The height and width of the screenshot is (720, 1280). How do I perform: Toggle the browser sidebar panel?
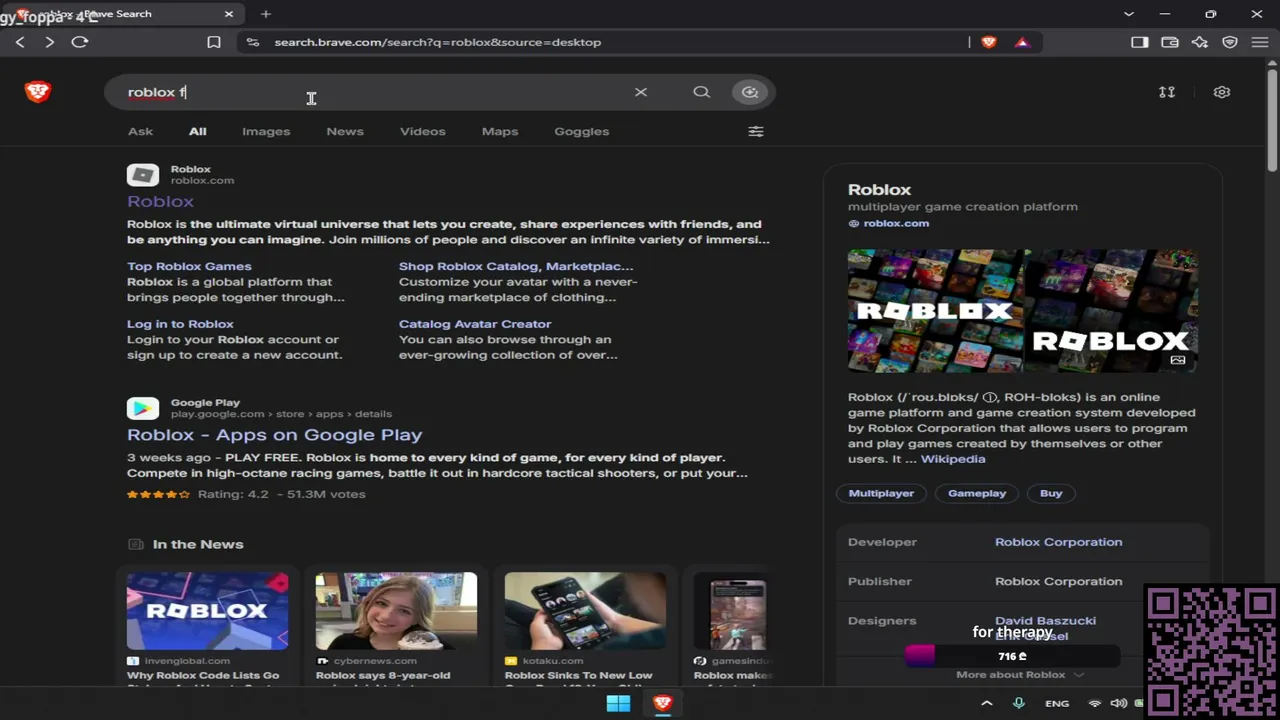point(1139,42)
